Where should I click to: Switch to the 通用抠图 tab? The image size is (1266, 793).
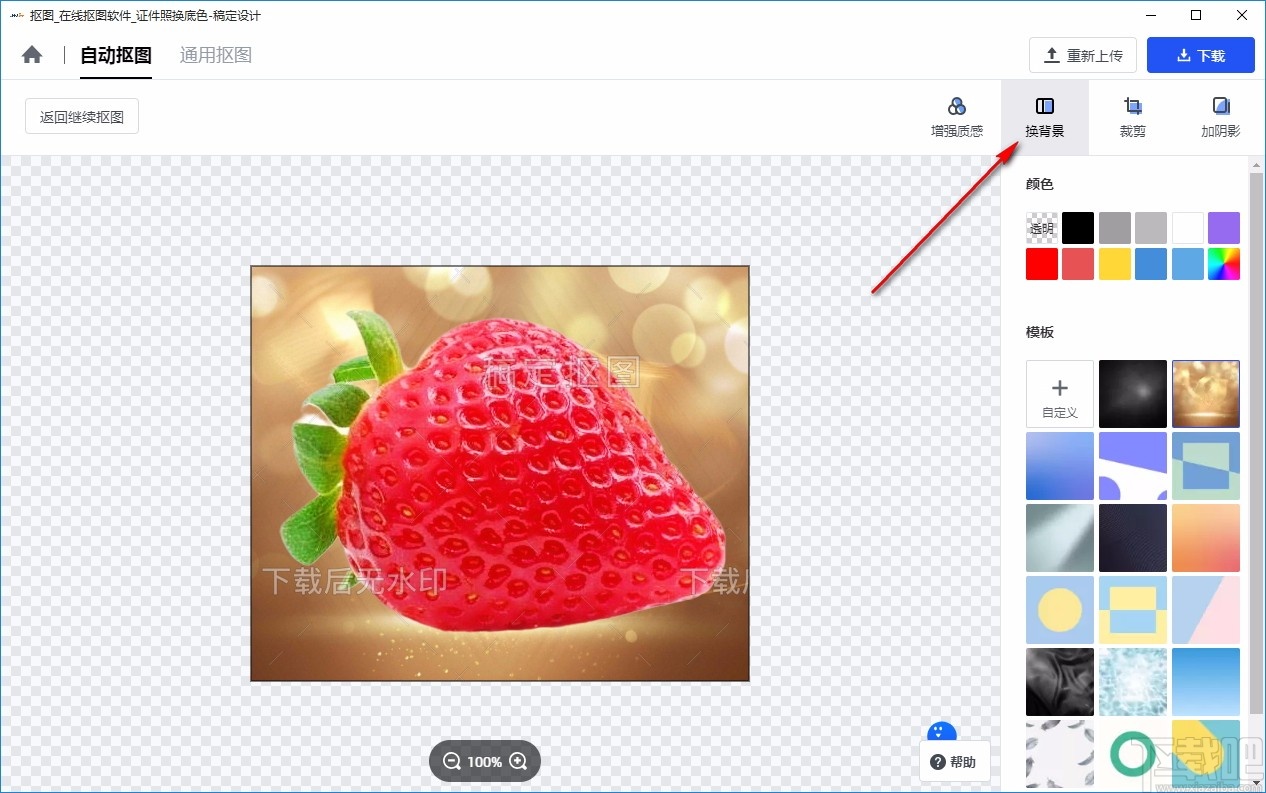(216, 55)
